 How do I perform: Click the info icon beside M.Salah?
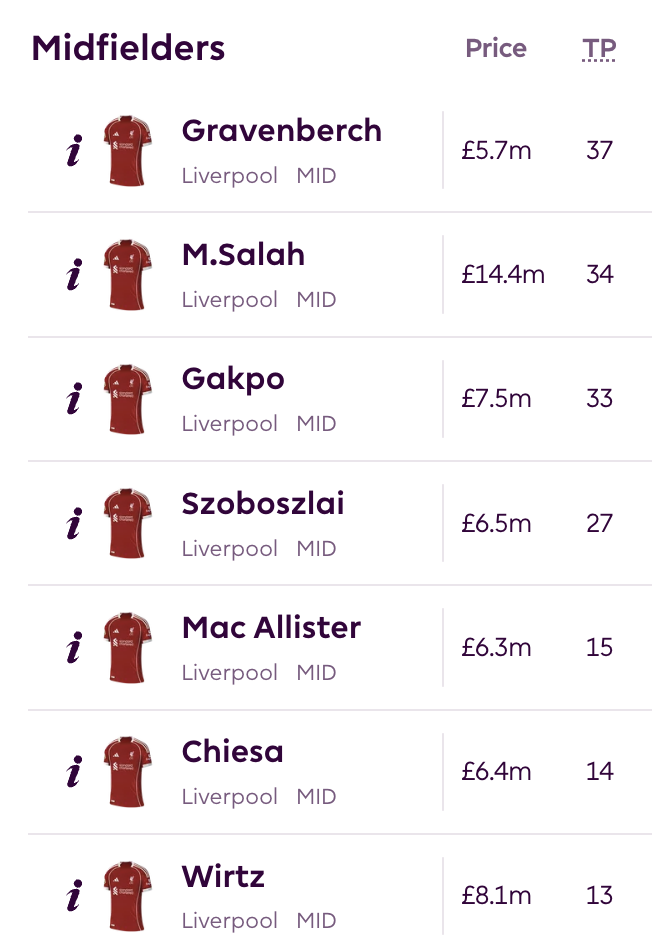73,276
